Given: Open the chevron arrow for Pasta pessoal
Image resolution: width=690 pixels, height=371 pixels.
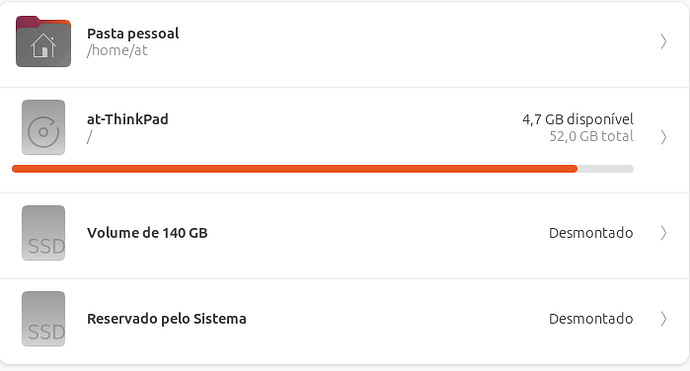Looking at the screenshot, I should pyautogui.click(x=663, y=42).
